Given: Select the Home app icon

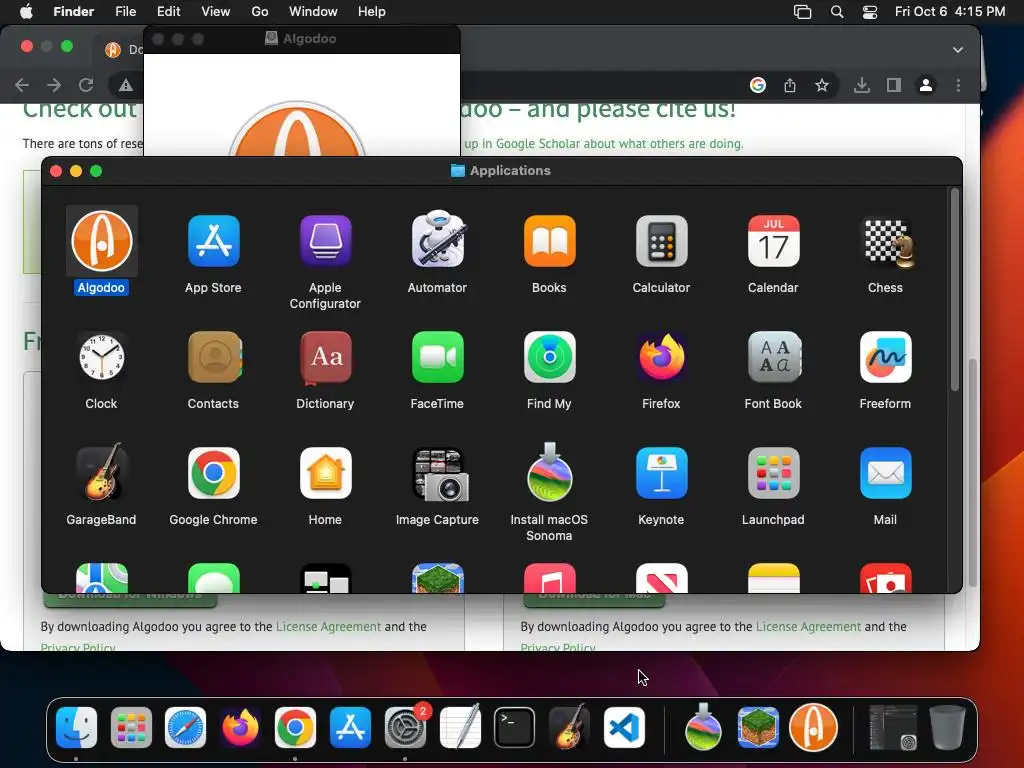Looking at the screenshot, I should 325,473.
